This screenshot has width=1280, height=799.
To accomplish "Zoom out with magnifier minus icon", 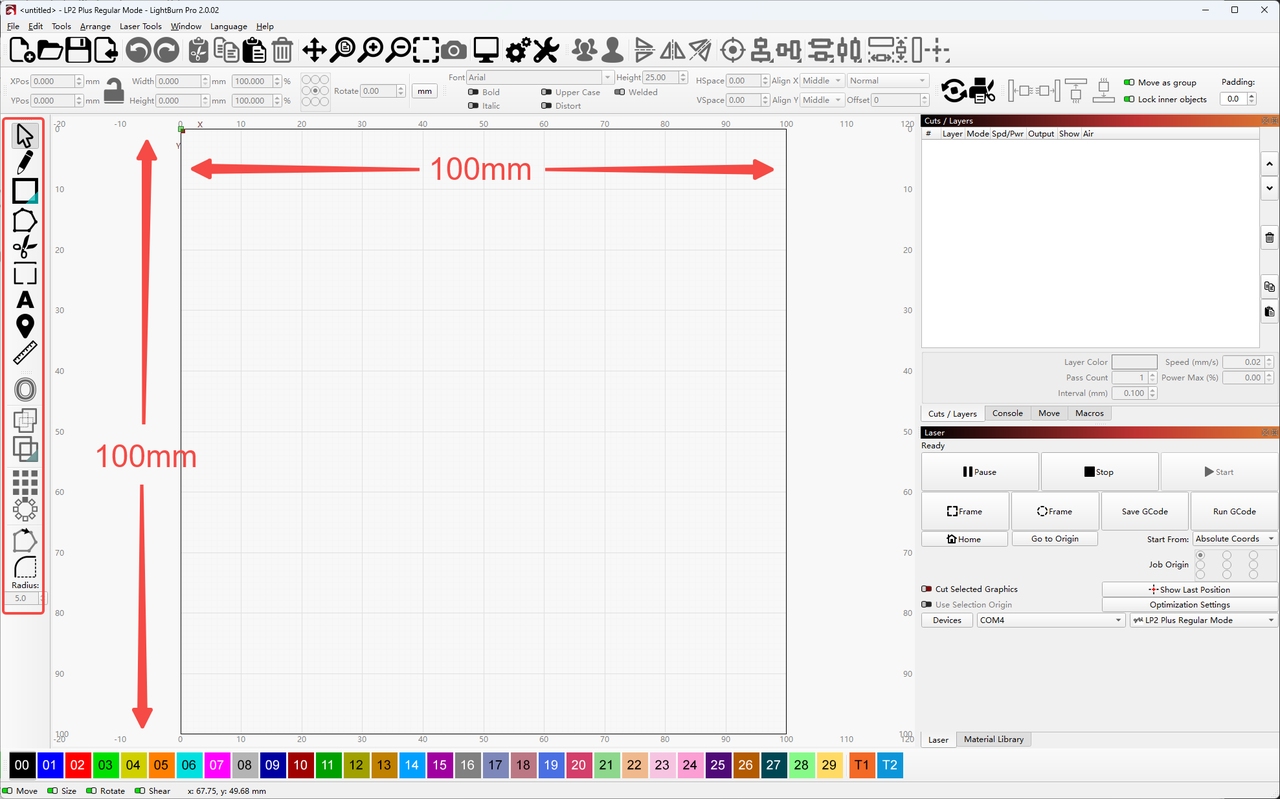I will pos(399,49).
